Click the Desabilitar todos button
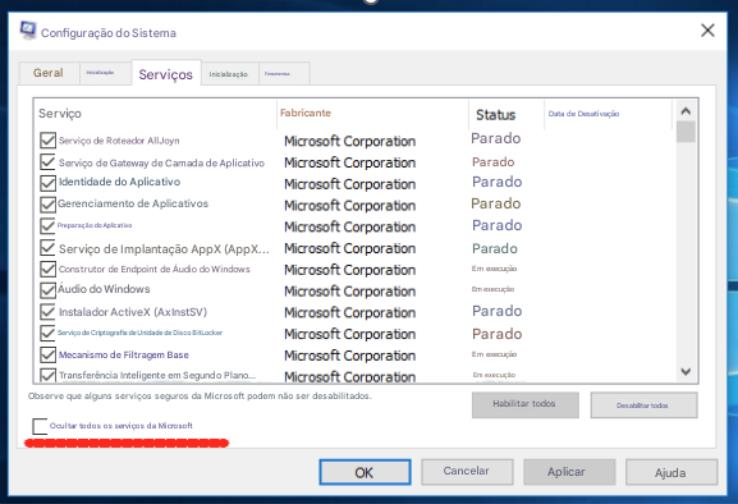This screenshot has width=738, height=504. pyautogui.click(x=644, y=405)
